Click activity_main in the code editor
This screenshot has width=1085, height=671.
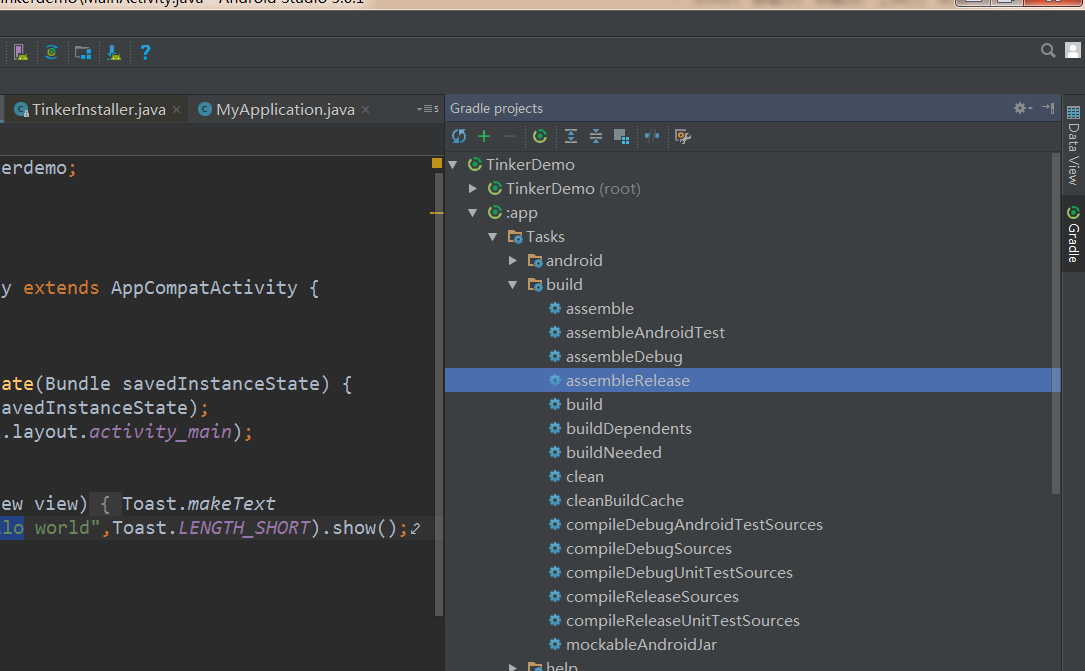[160, 432]
